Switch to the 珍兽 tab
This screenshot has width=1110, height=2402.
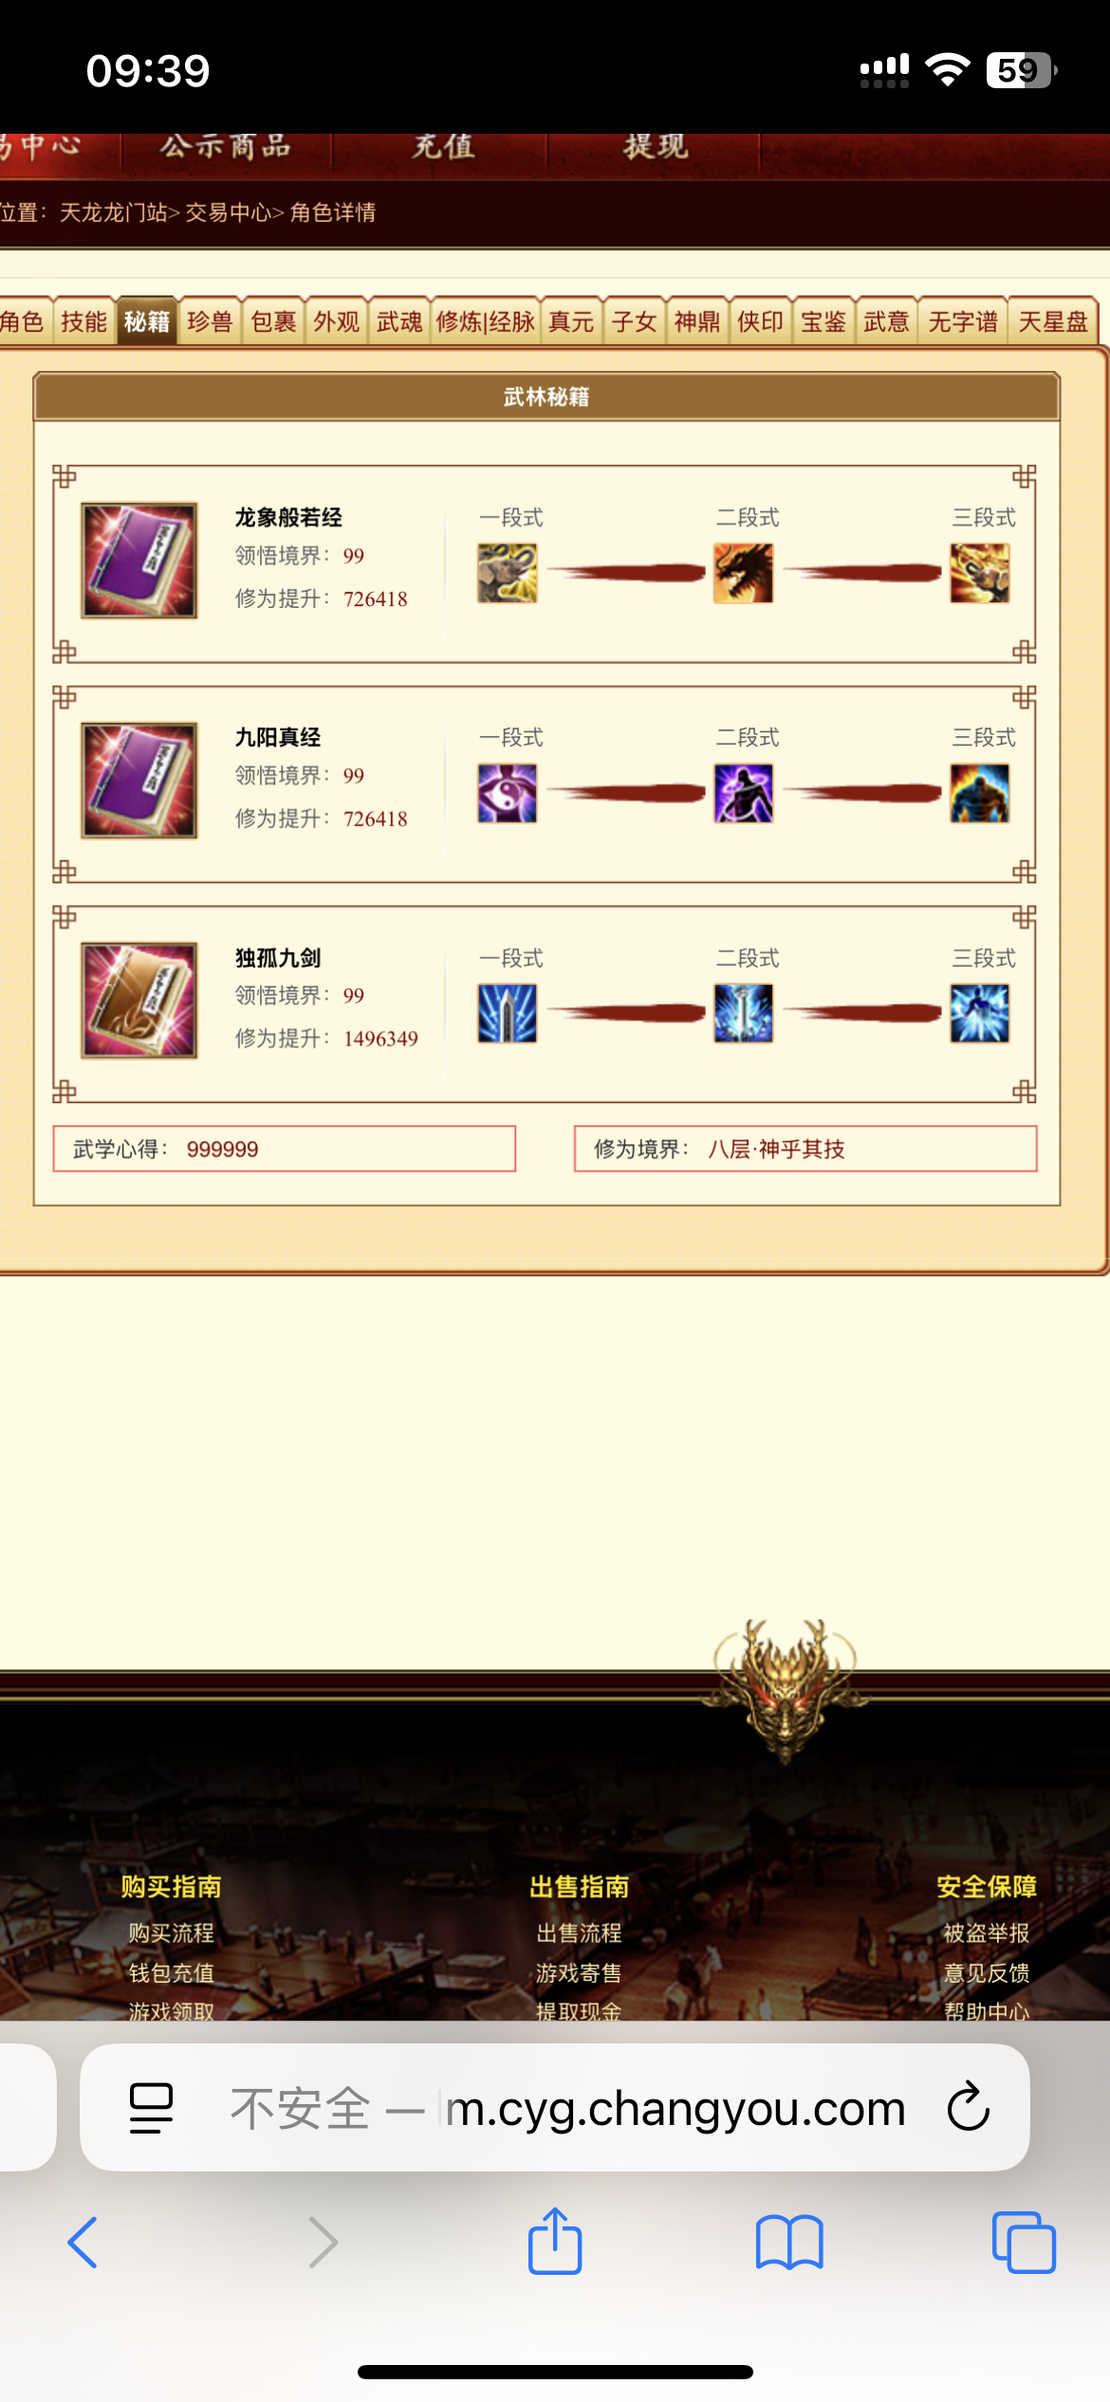point(210,322)
